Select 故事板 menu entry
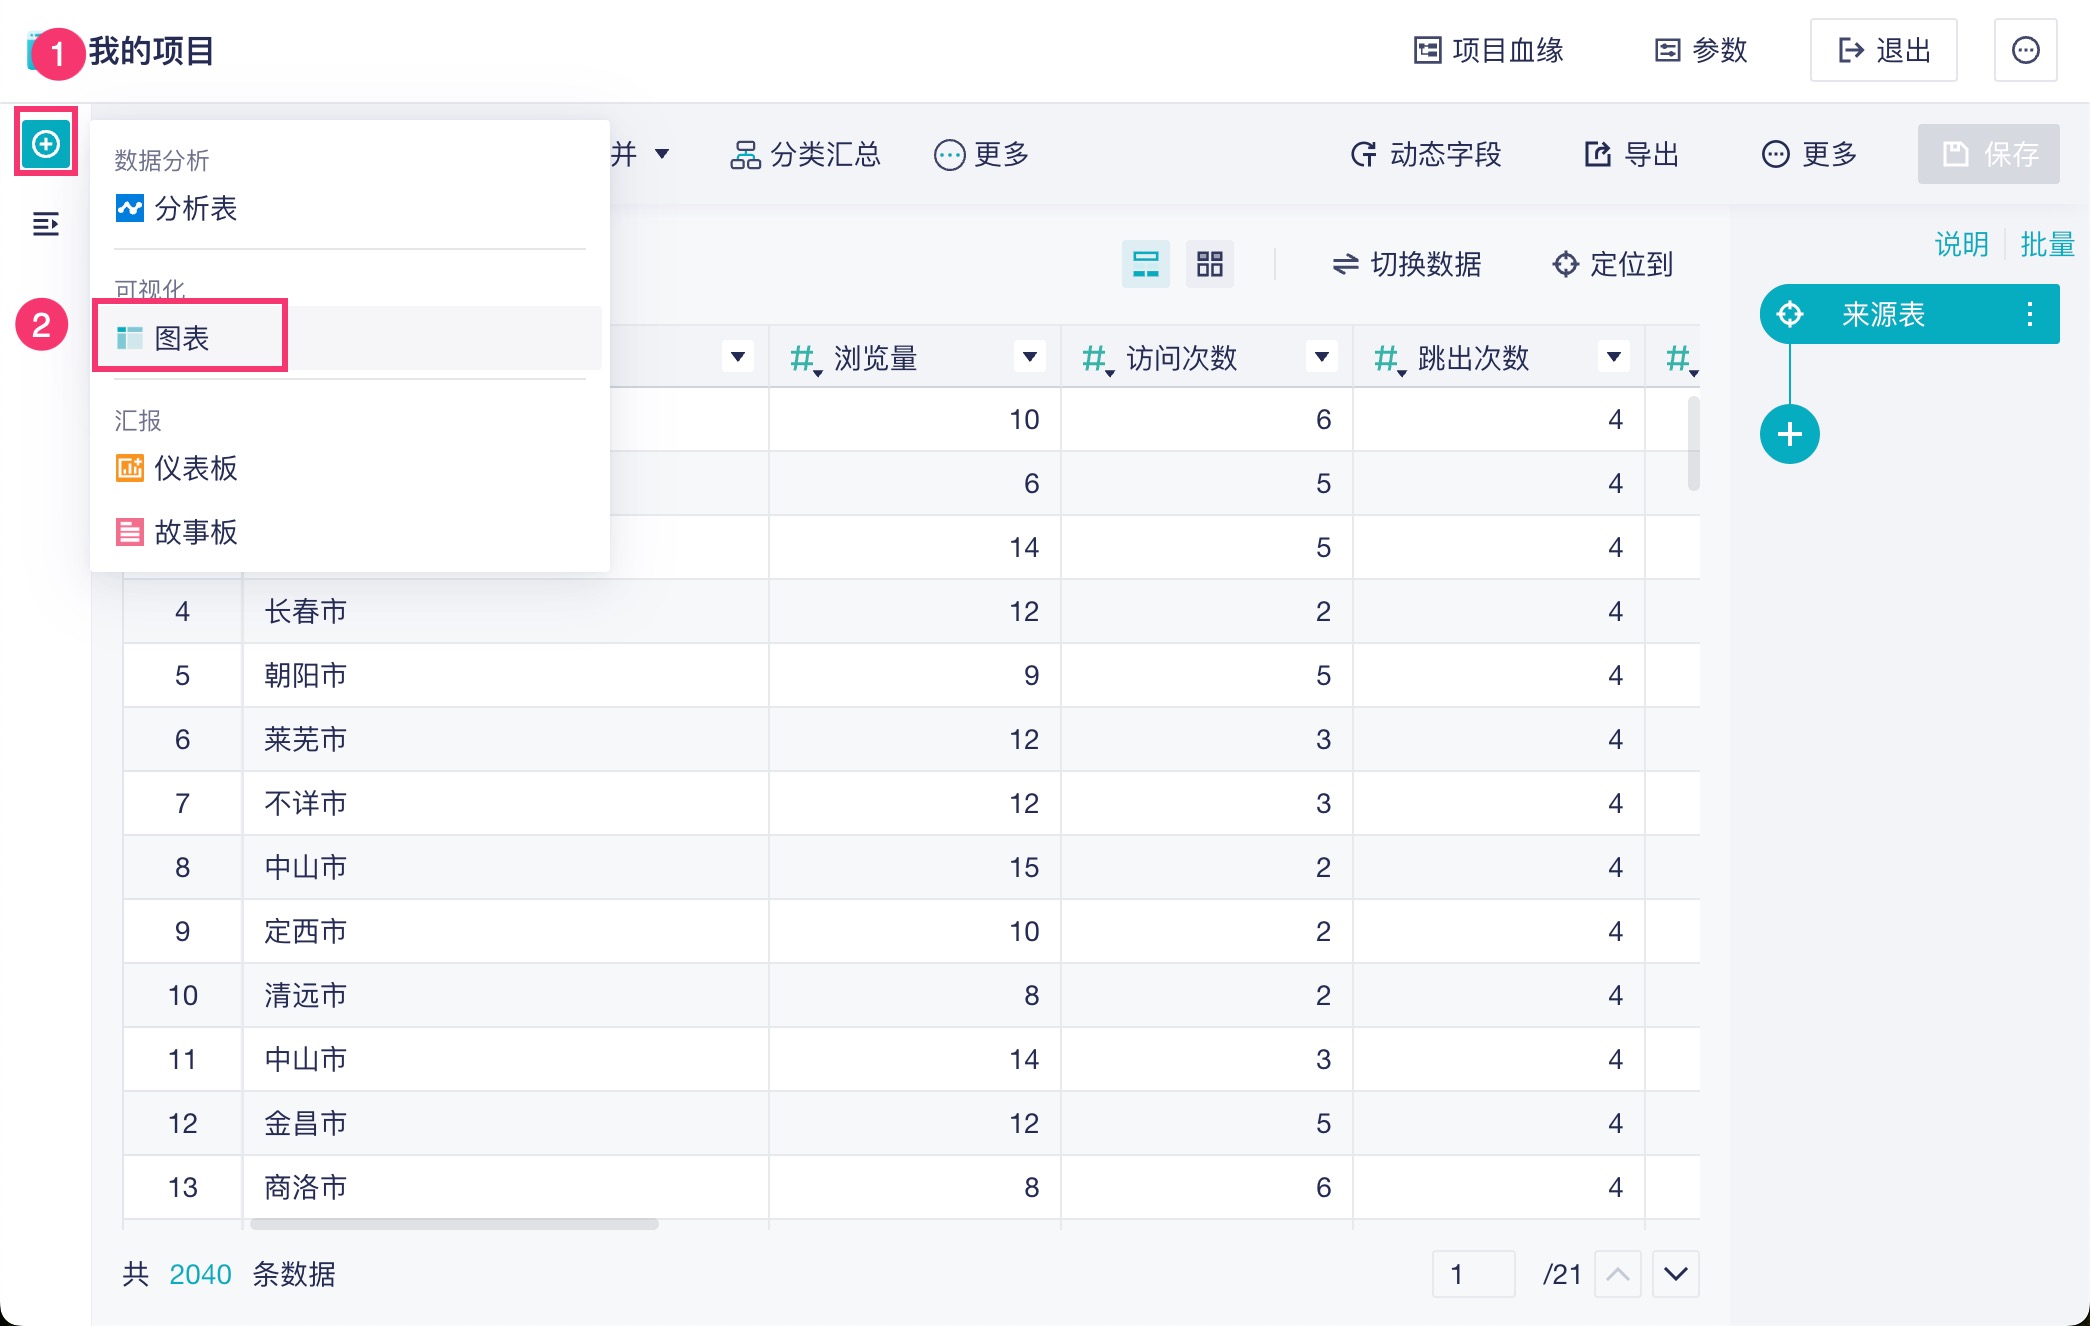The height and width of the screenshot is (1326, 2090). coord(195,532)
